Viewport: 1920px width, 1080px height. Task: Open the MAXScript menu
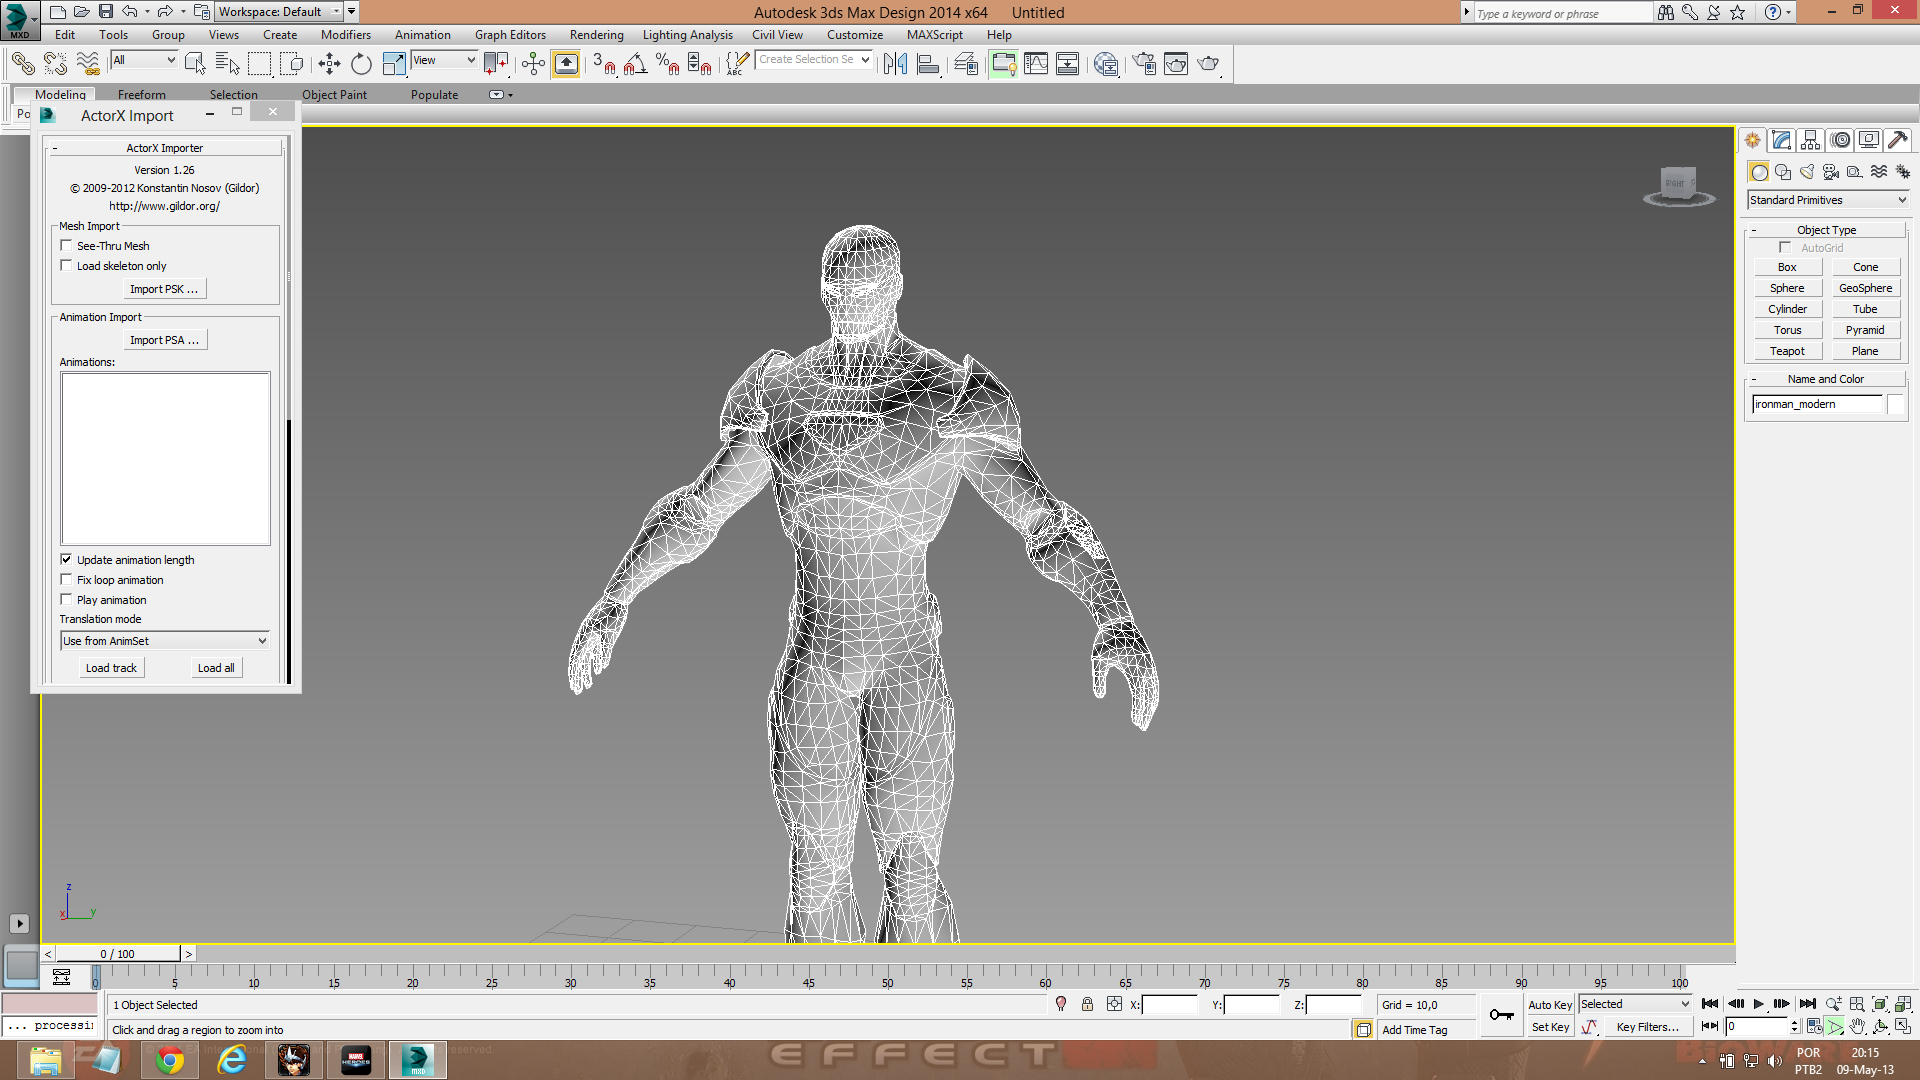935,35
